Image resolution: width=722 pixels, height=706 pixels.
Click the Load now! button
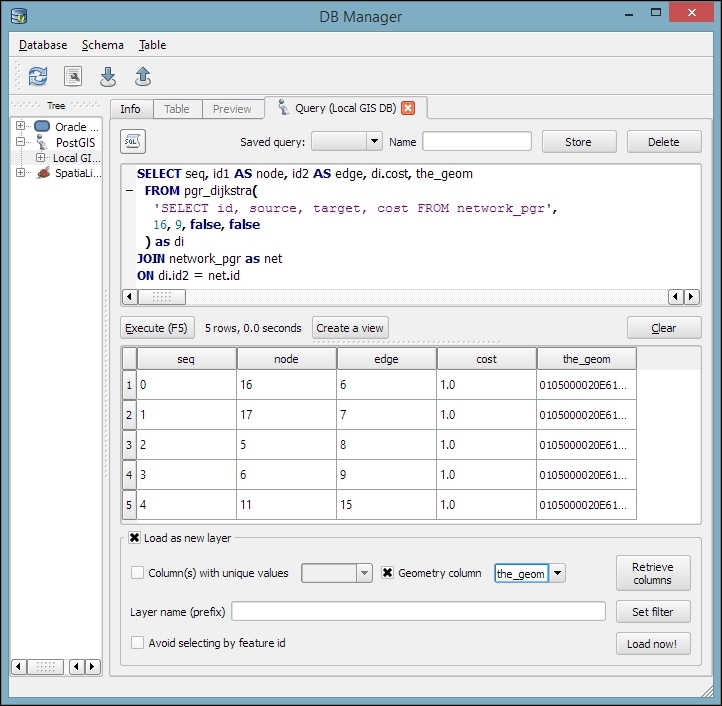click(652, 644)
